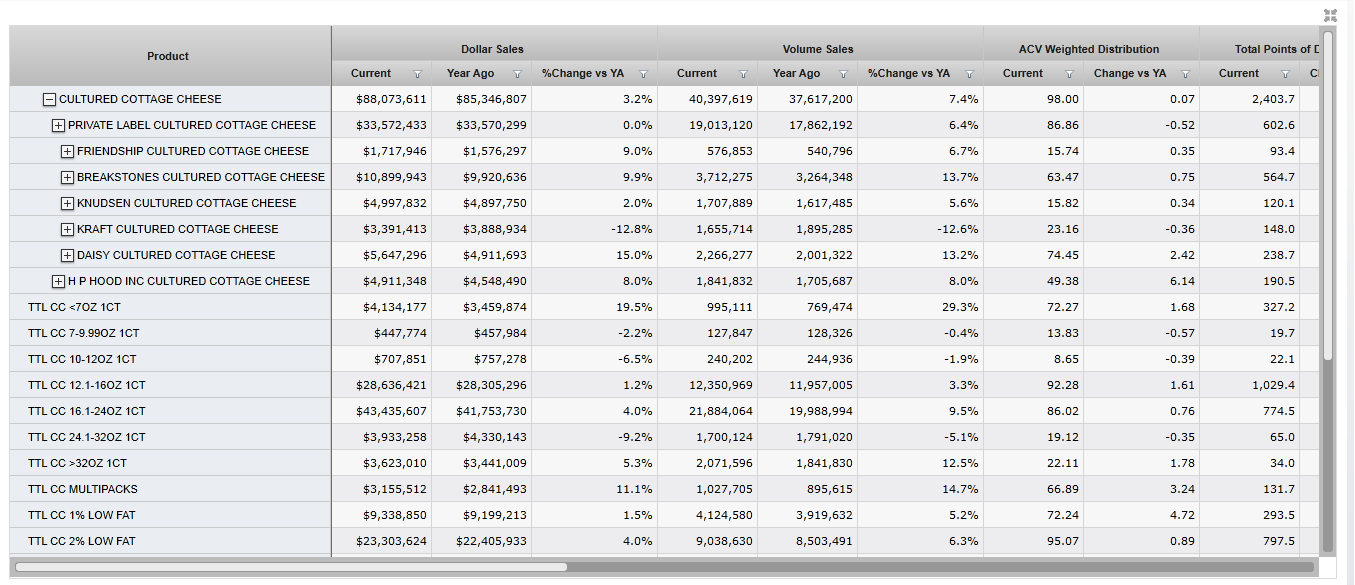Click filter icon for Volume Sales Year Ago
This screenshot has width=1355, height=585.
(843, 74)
